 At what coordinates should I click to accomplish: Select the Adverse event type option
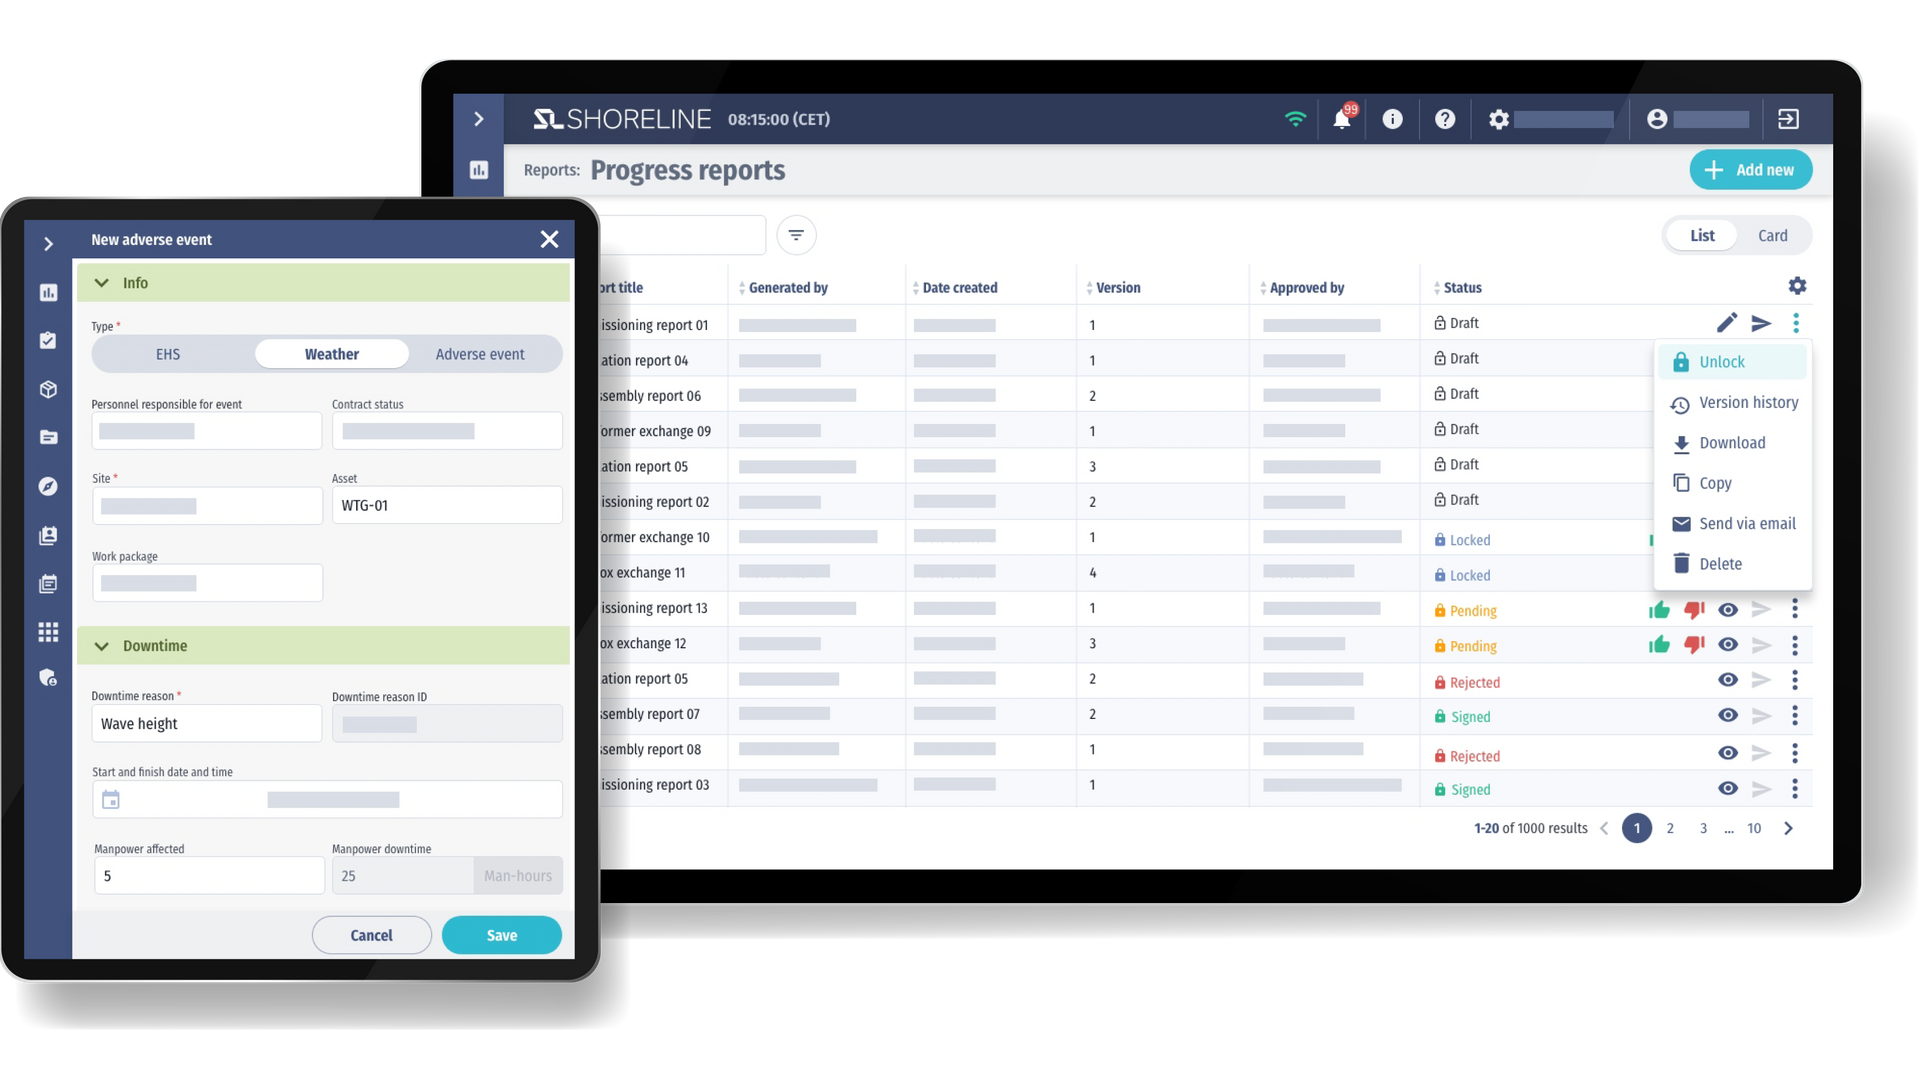[x=480, y=354]
